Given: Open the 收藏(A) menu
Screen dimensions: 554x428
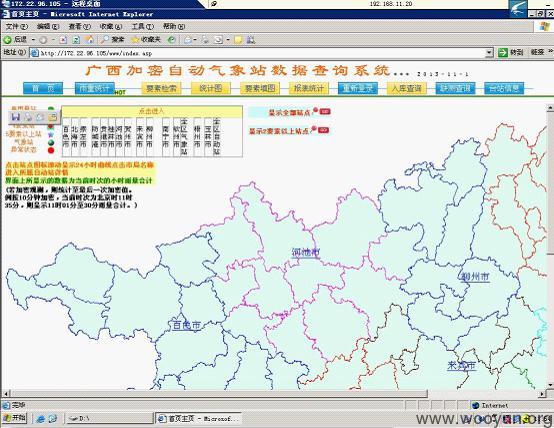Looking at the screenshot, I should 111,27.
